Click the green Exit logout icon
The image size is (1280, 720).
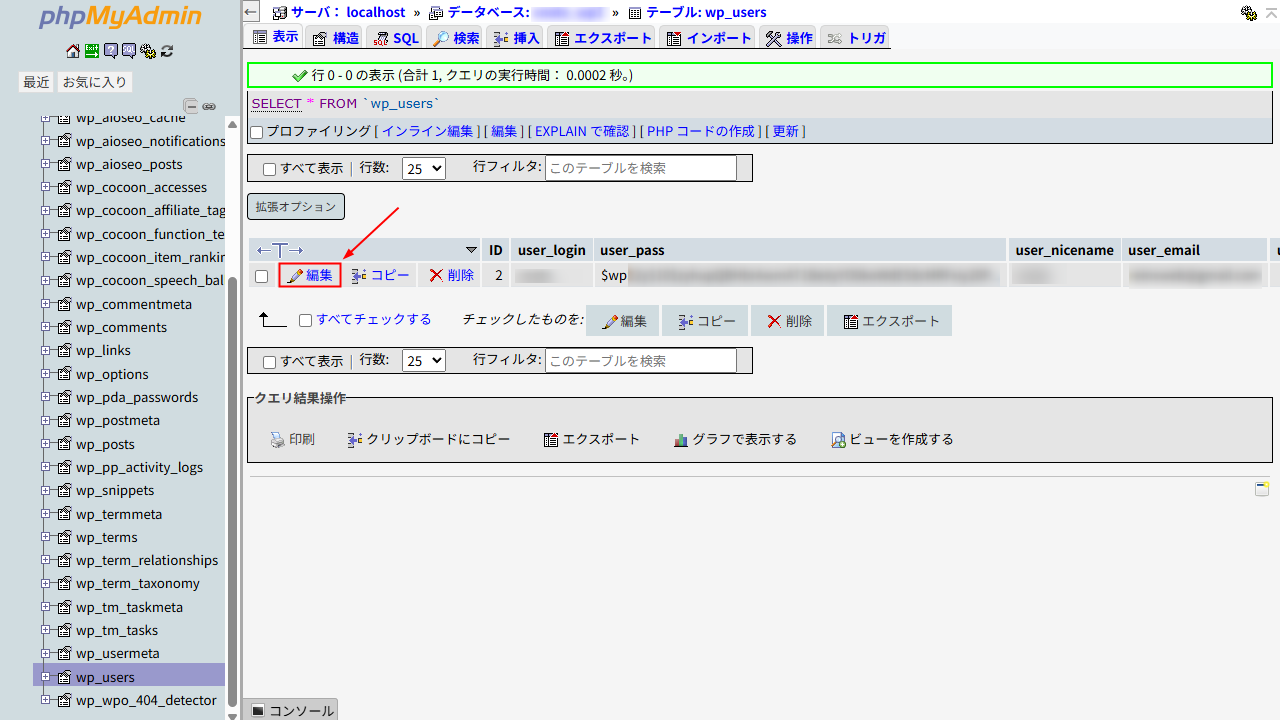click(92, 51)
